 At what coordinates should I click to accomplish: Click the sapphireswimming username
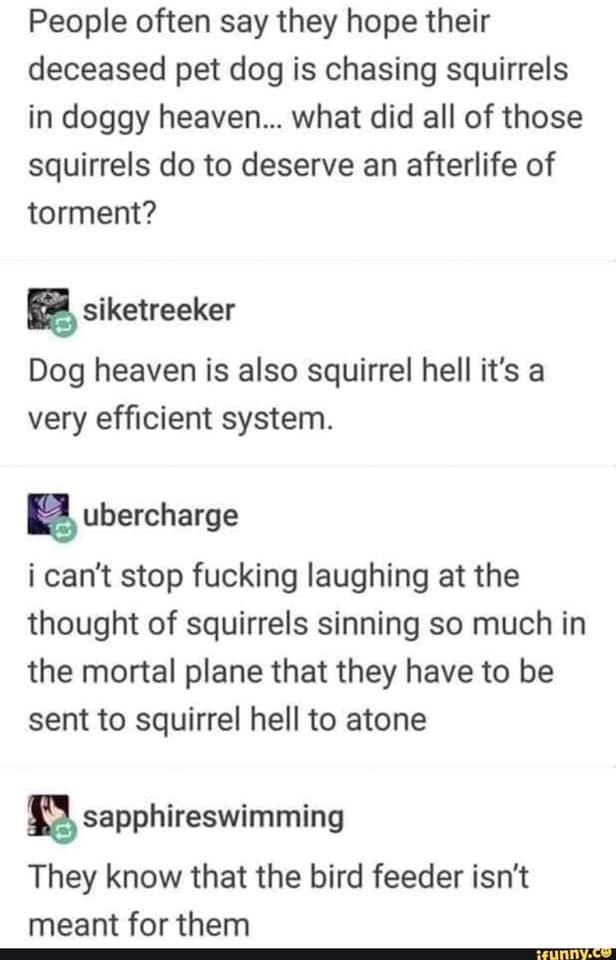coord(213,818)
